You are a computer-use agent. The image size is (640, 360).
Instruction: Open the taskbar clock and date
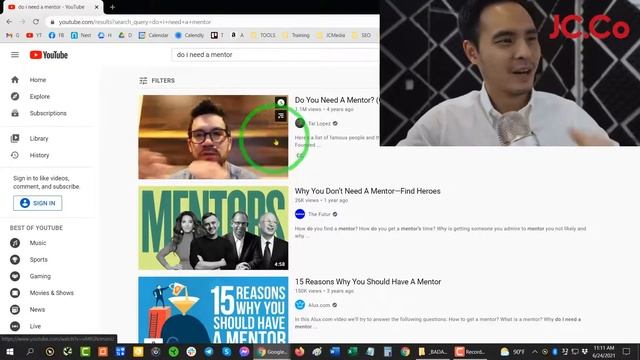(604, 351)
